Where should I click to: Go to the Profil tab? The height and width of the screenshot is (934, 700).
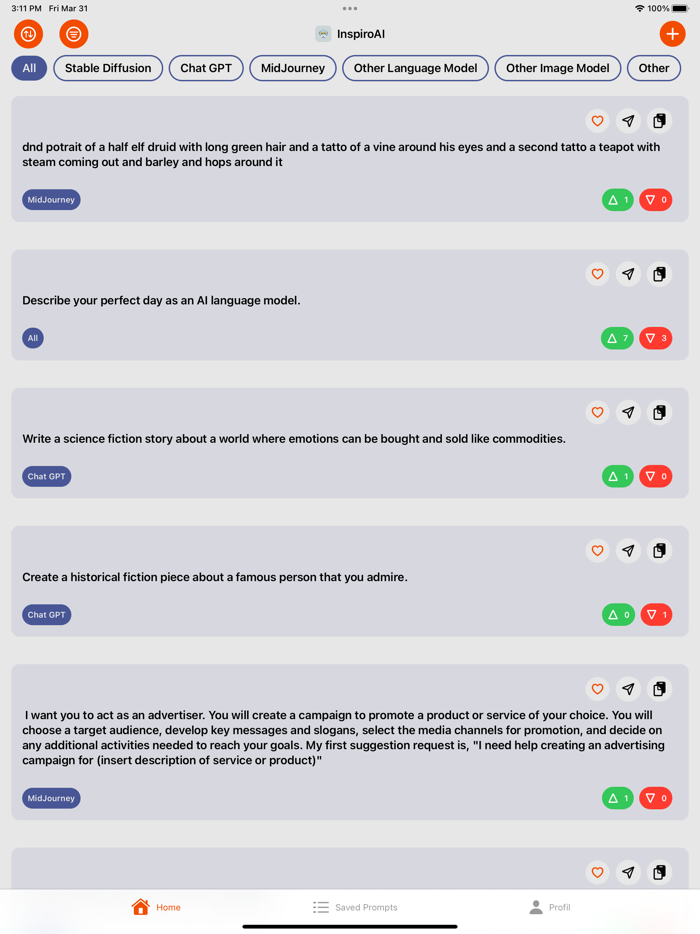(549, 907)
